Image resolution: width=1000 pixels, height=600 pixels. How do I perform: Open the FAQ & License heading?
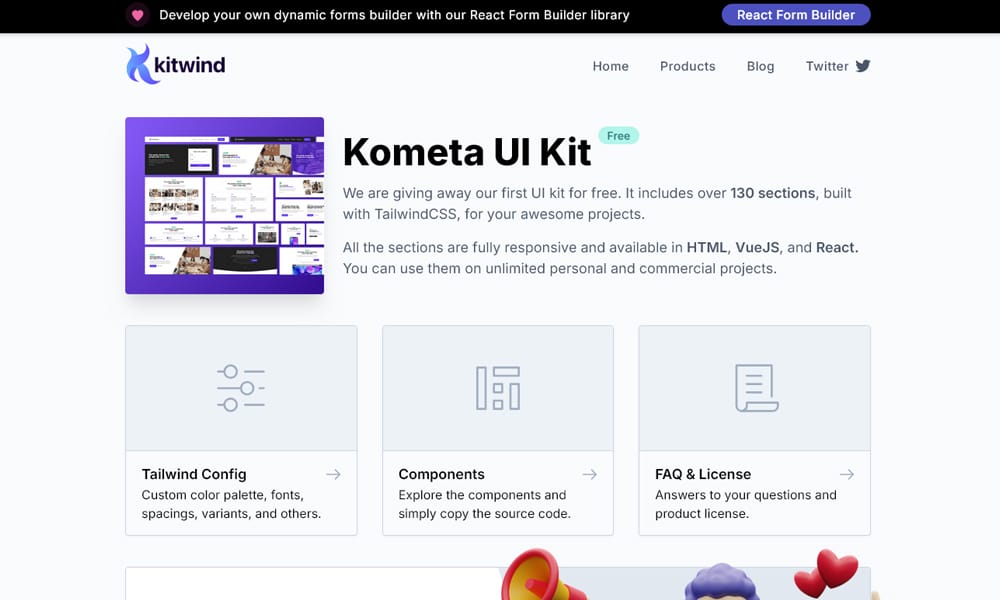tap(703, 474)
